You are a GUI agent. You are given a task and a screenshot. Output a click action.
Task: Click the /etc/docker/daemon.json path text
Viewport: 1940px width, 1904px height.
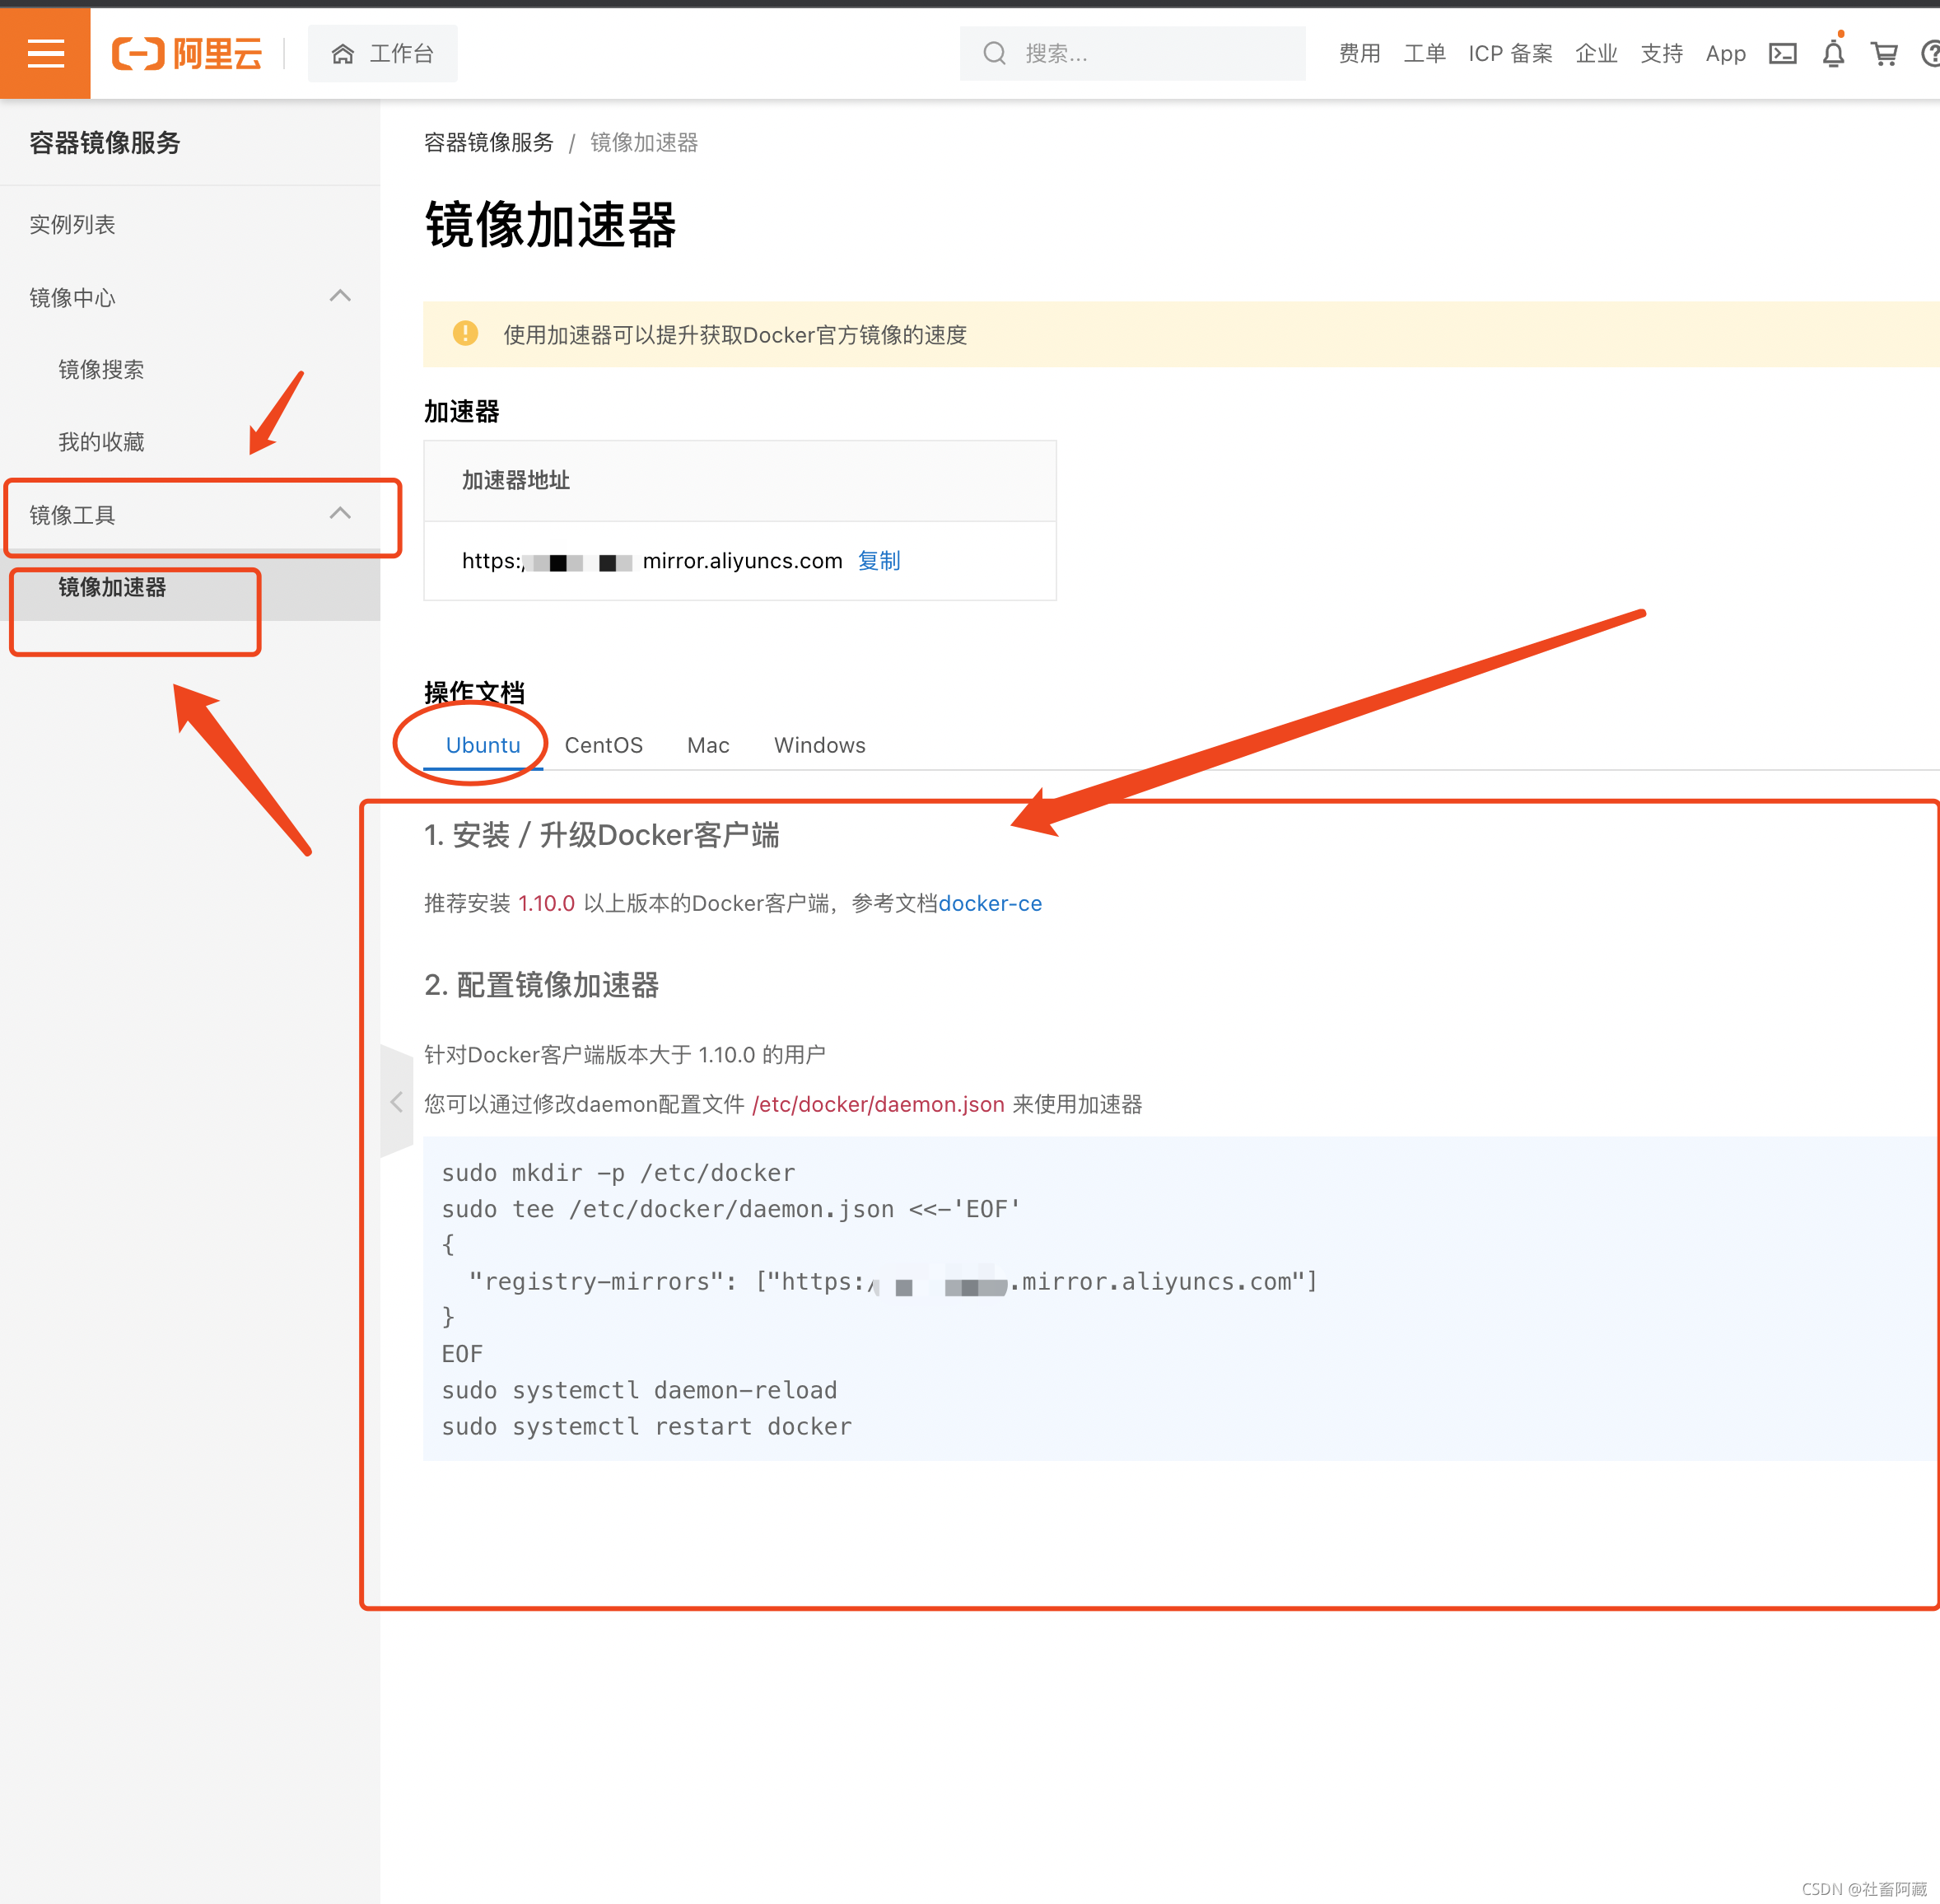878,1104
